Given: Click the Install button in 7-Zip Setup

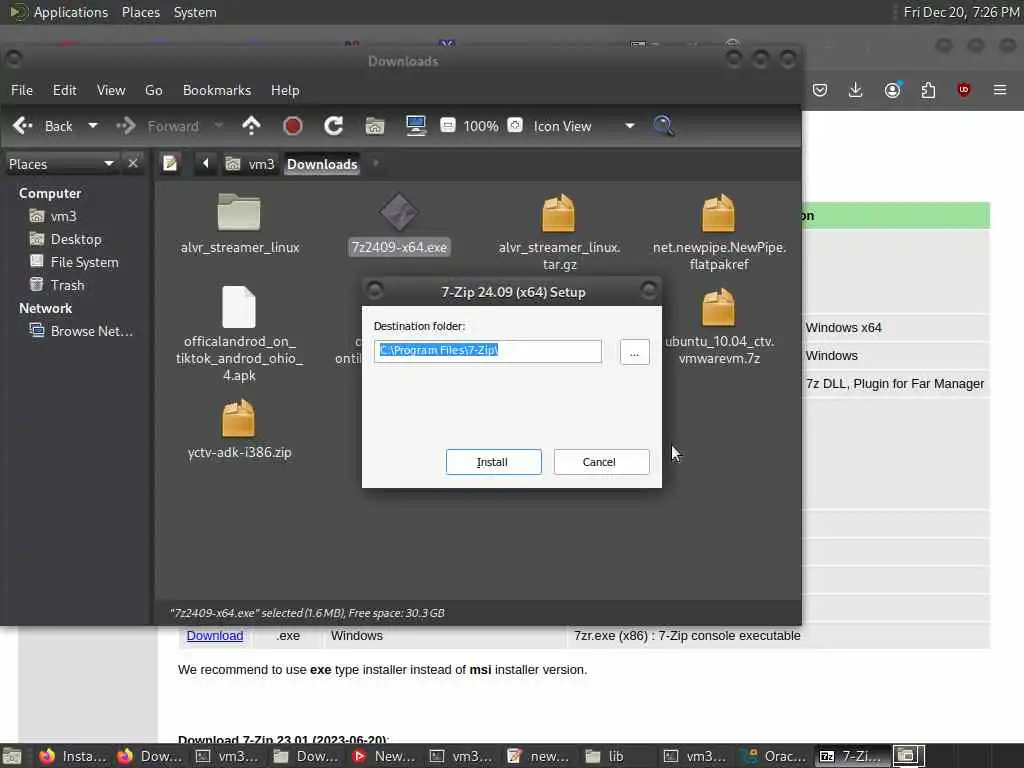Looking at the screenshot, I should (x=493, y=462).
